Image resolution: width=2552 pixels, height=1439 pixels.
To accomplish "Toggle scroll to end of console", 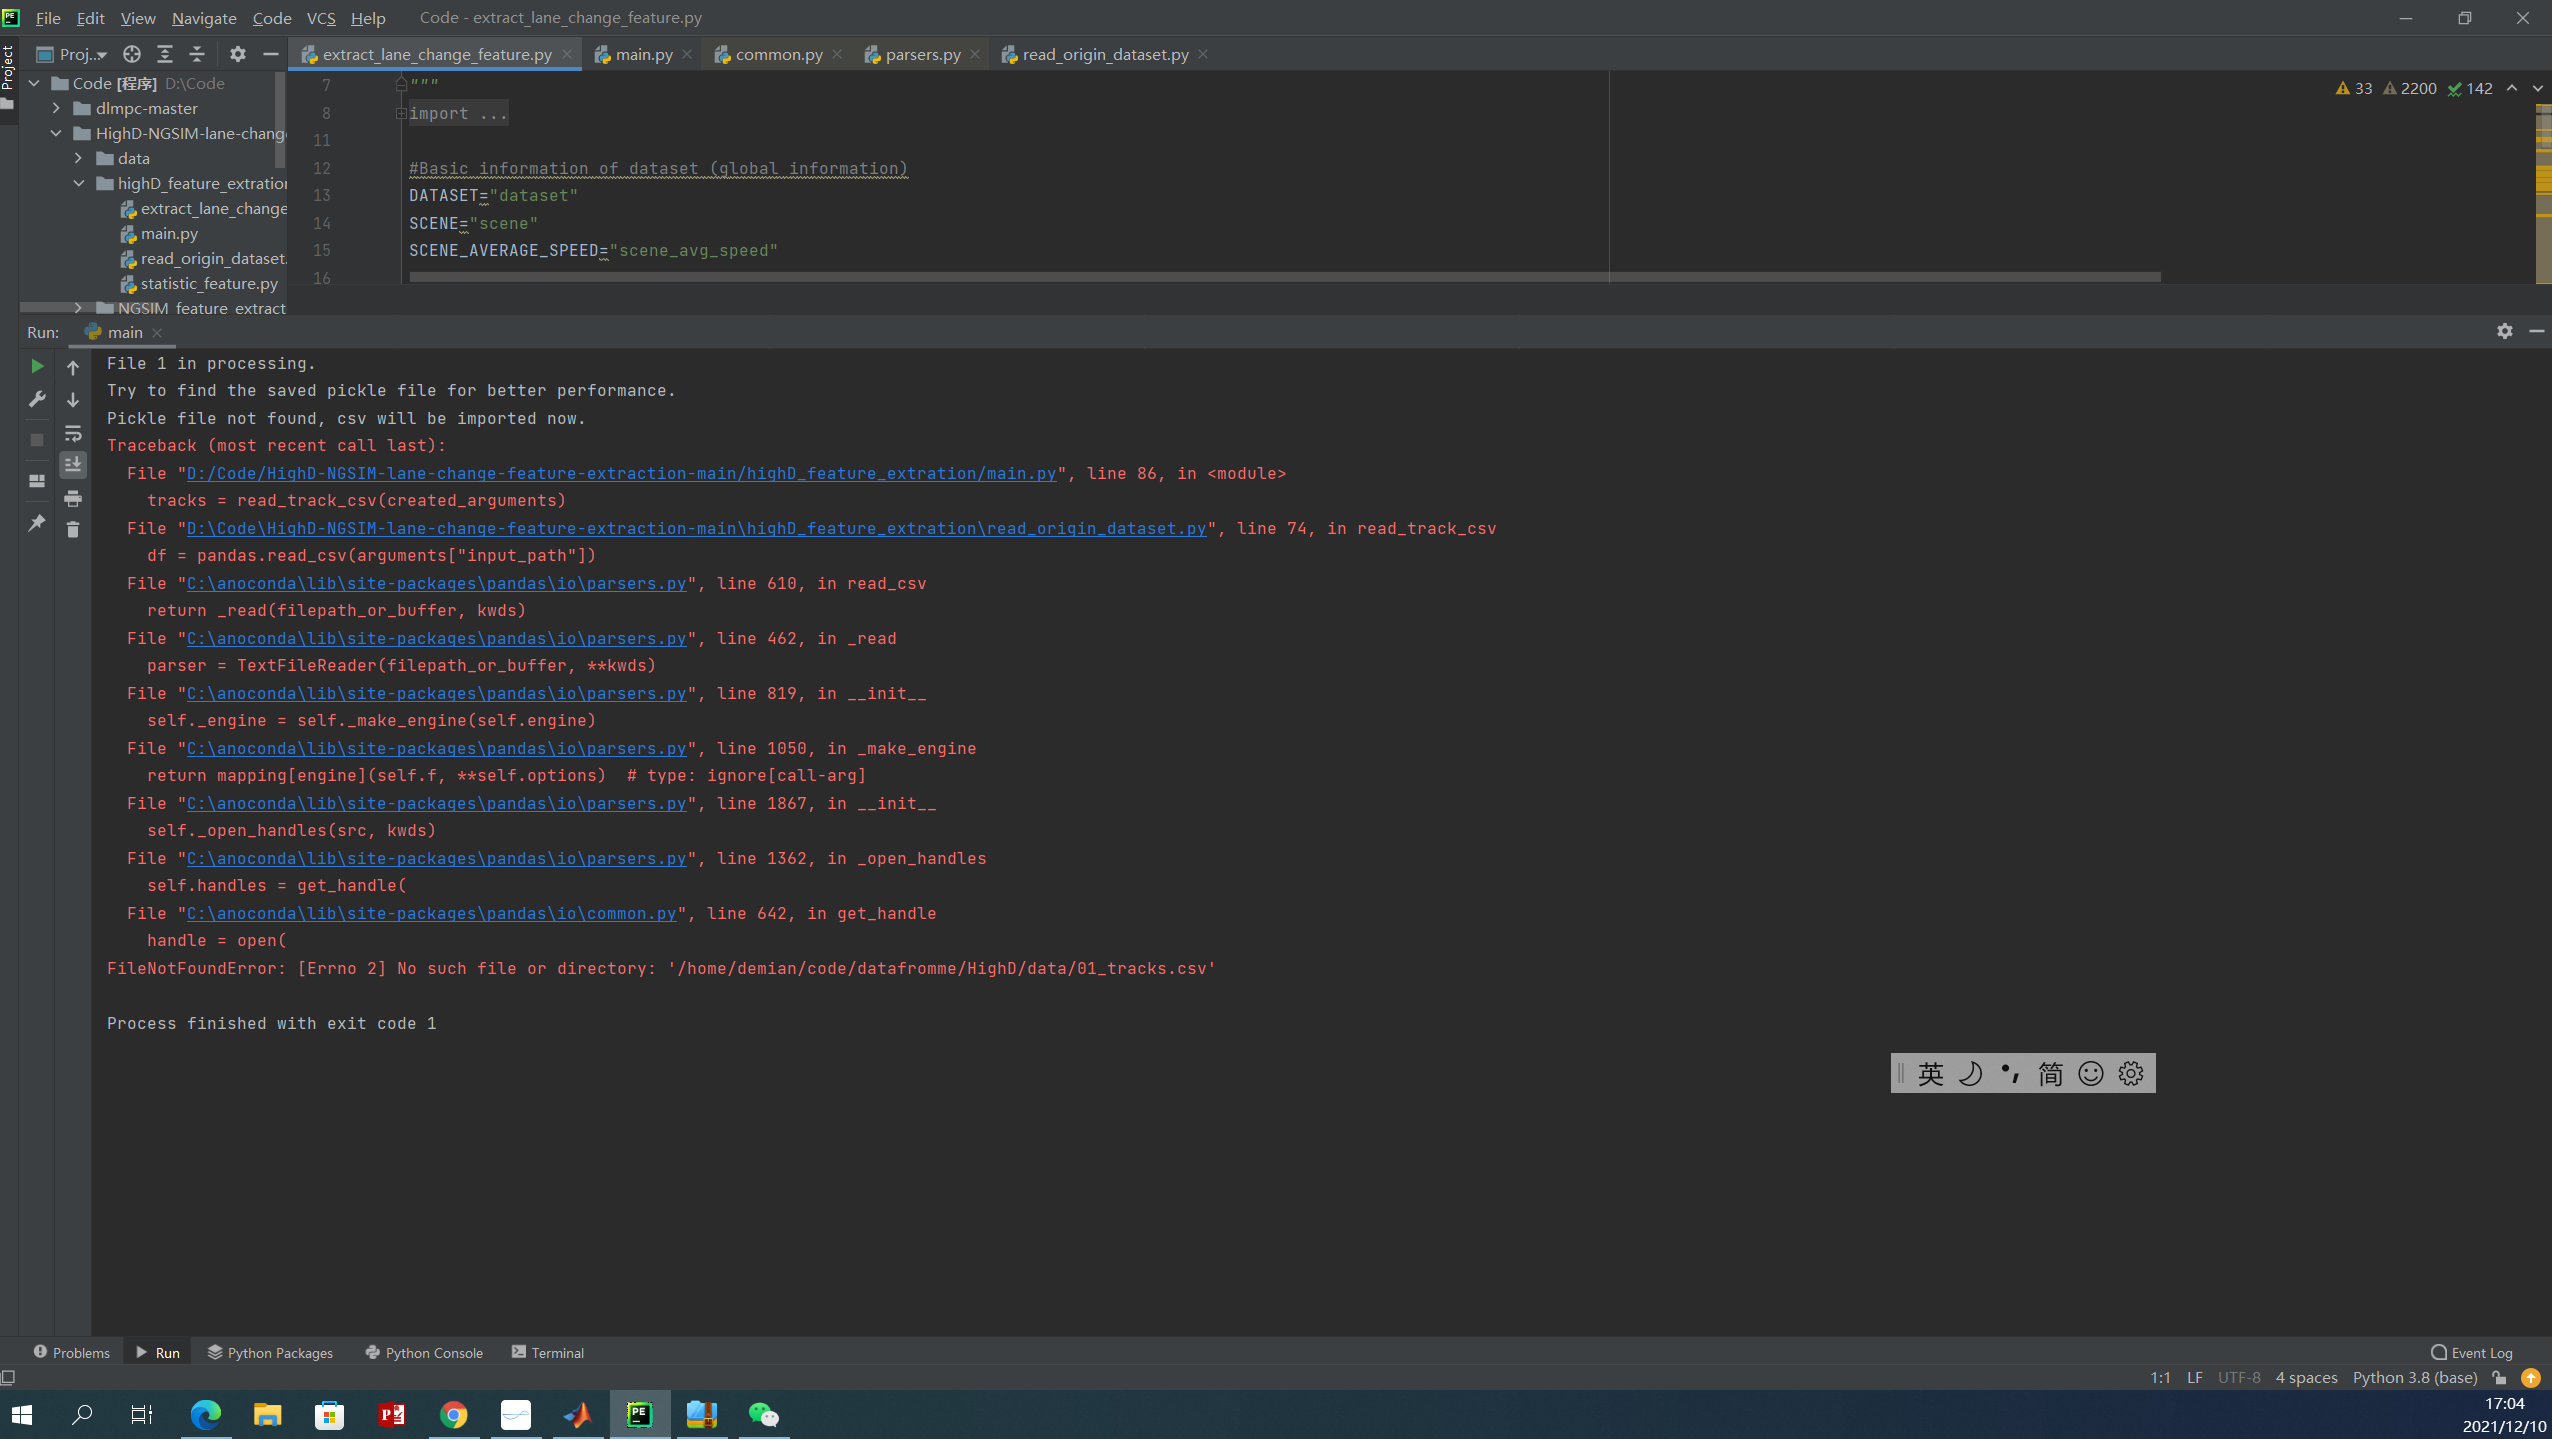I will pyautogui.click(x=73, y=465).
